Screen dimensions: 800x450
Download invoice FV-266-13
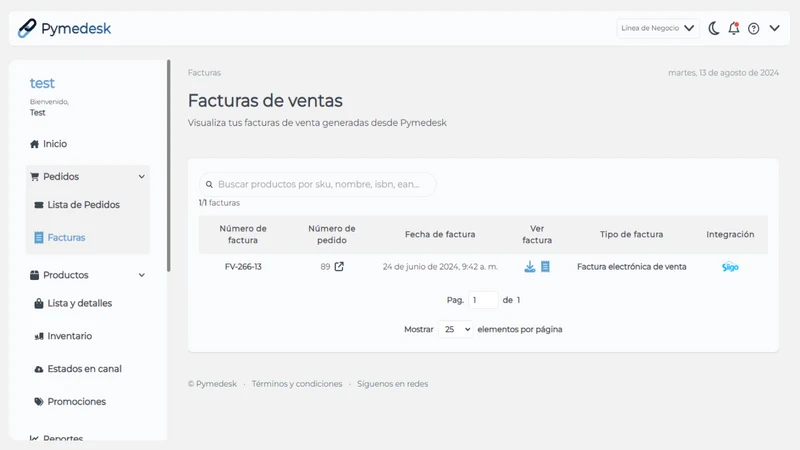coord(530,266)
